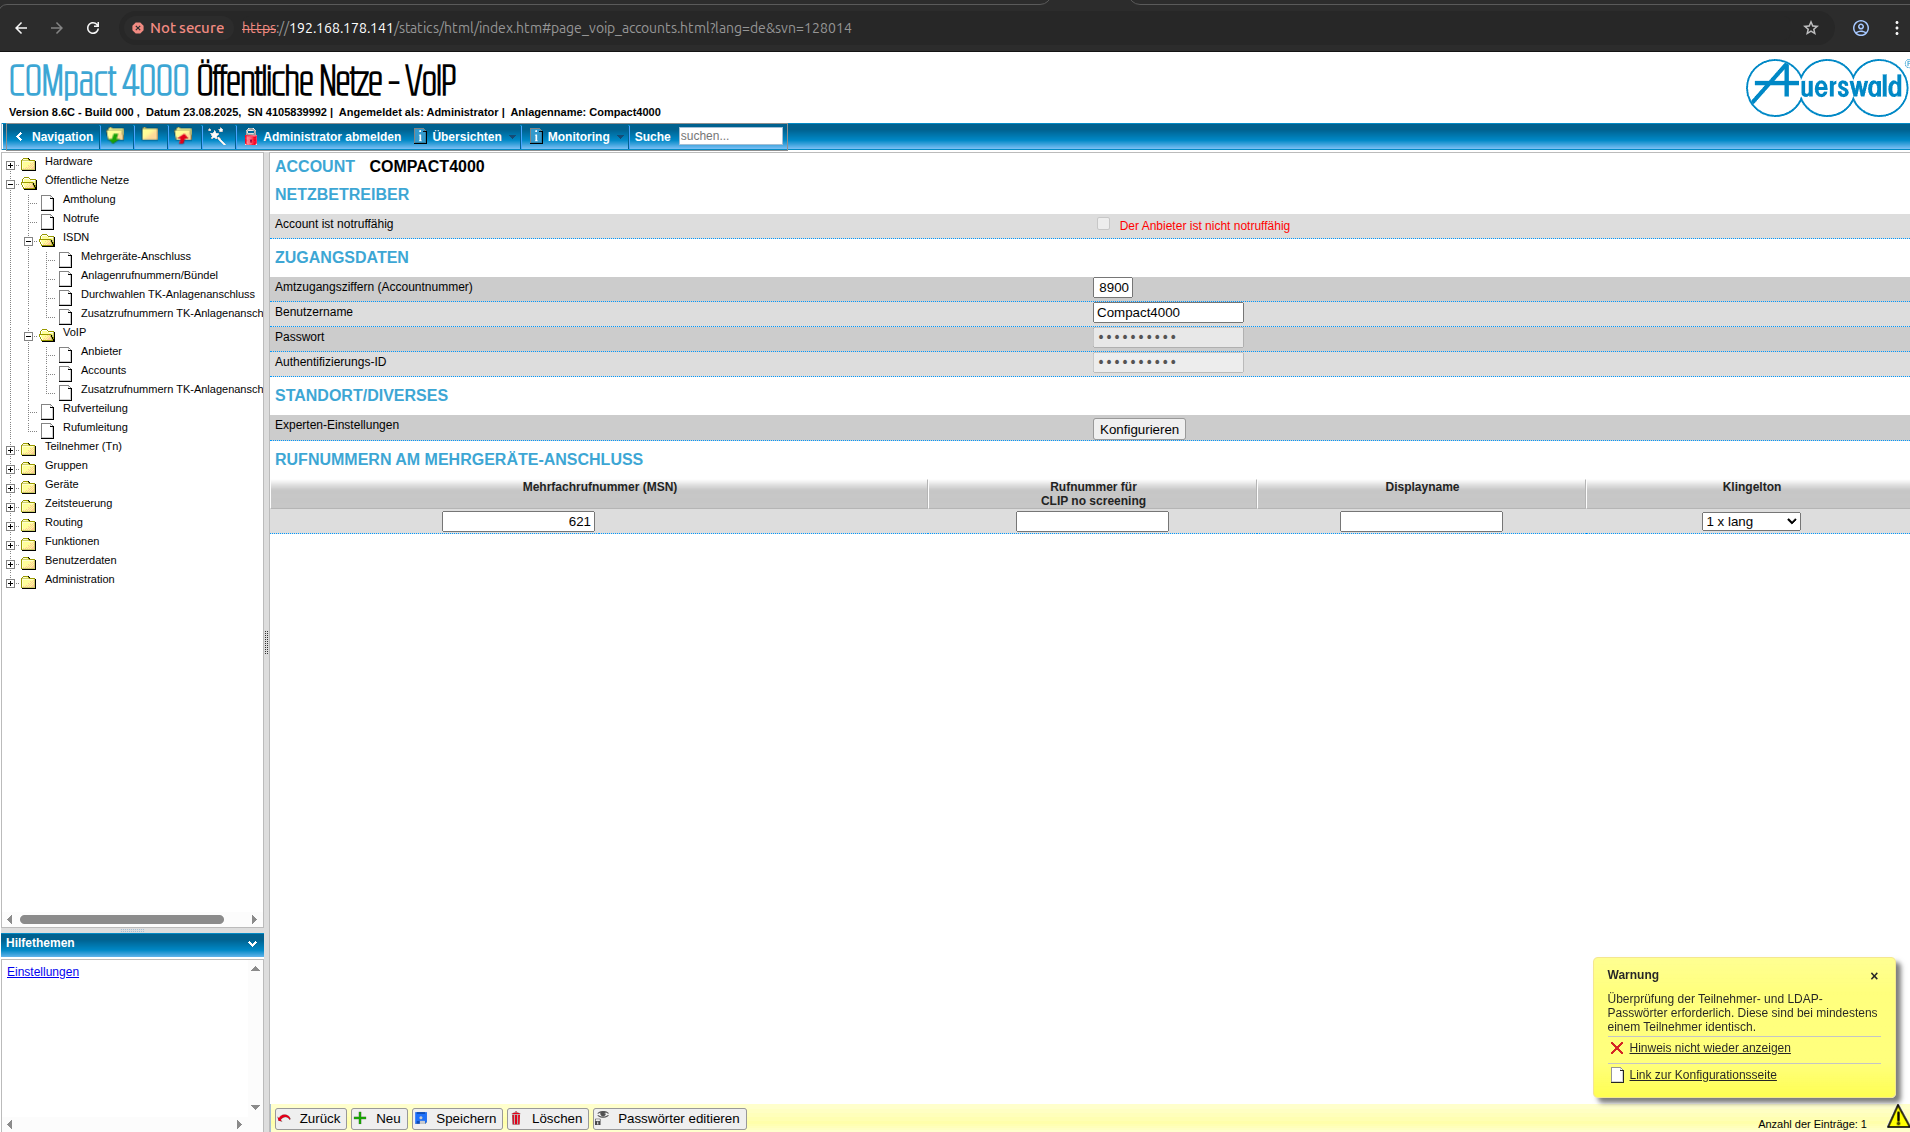
Task: Click the Konfigurieren button
Action: pyautogui.click(x=1139, y=429)
